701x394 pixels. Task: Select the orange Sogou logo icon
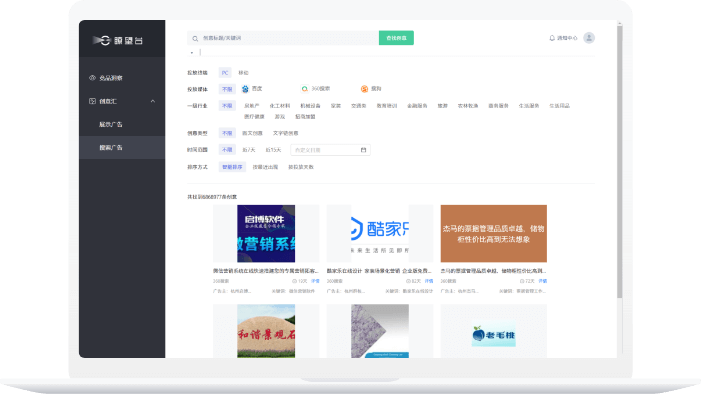[x=364, y=89]
